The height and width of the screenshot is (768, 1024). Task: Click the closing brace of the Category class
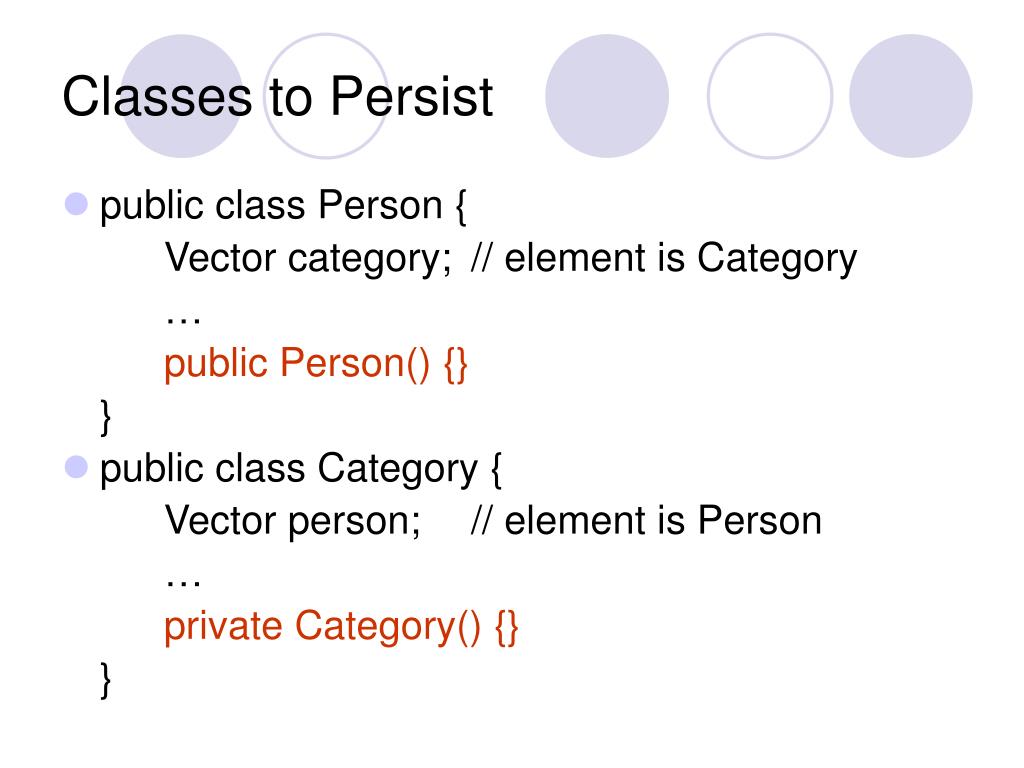coord(106,680)
